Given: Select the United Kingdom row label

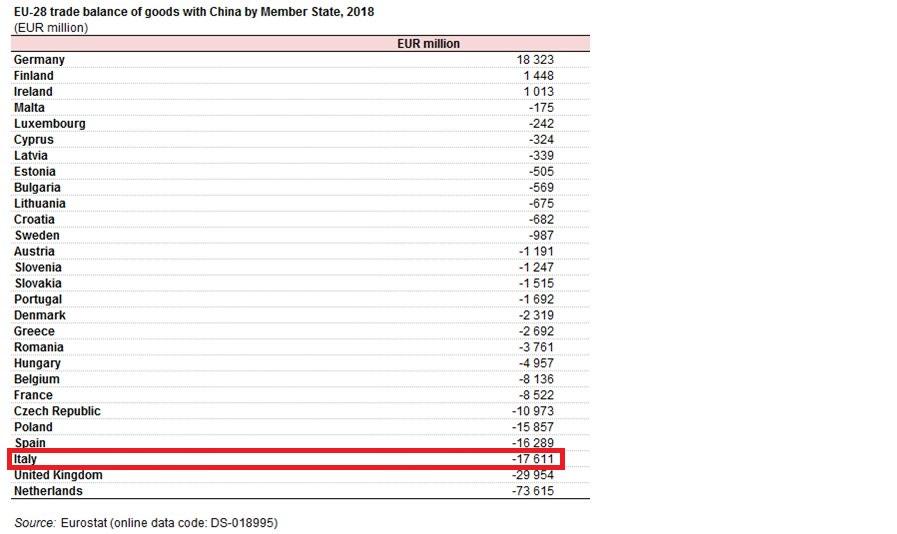Looking at the screenshot, I should pyautogui.click(x=58, y=476).
